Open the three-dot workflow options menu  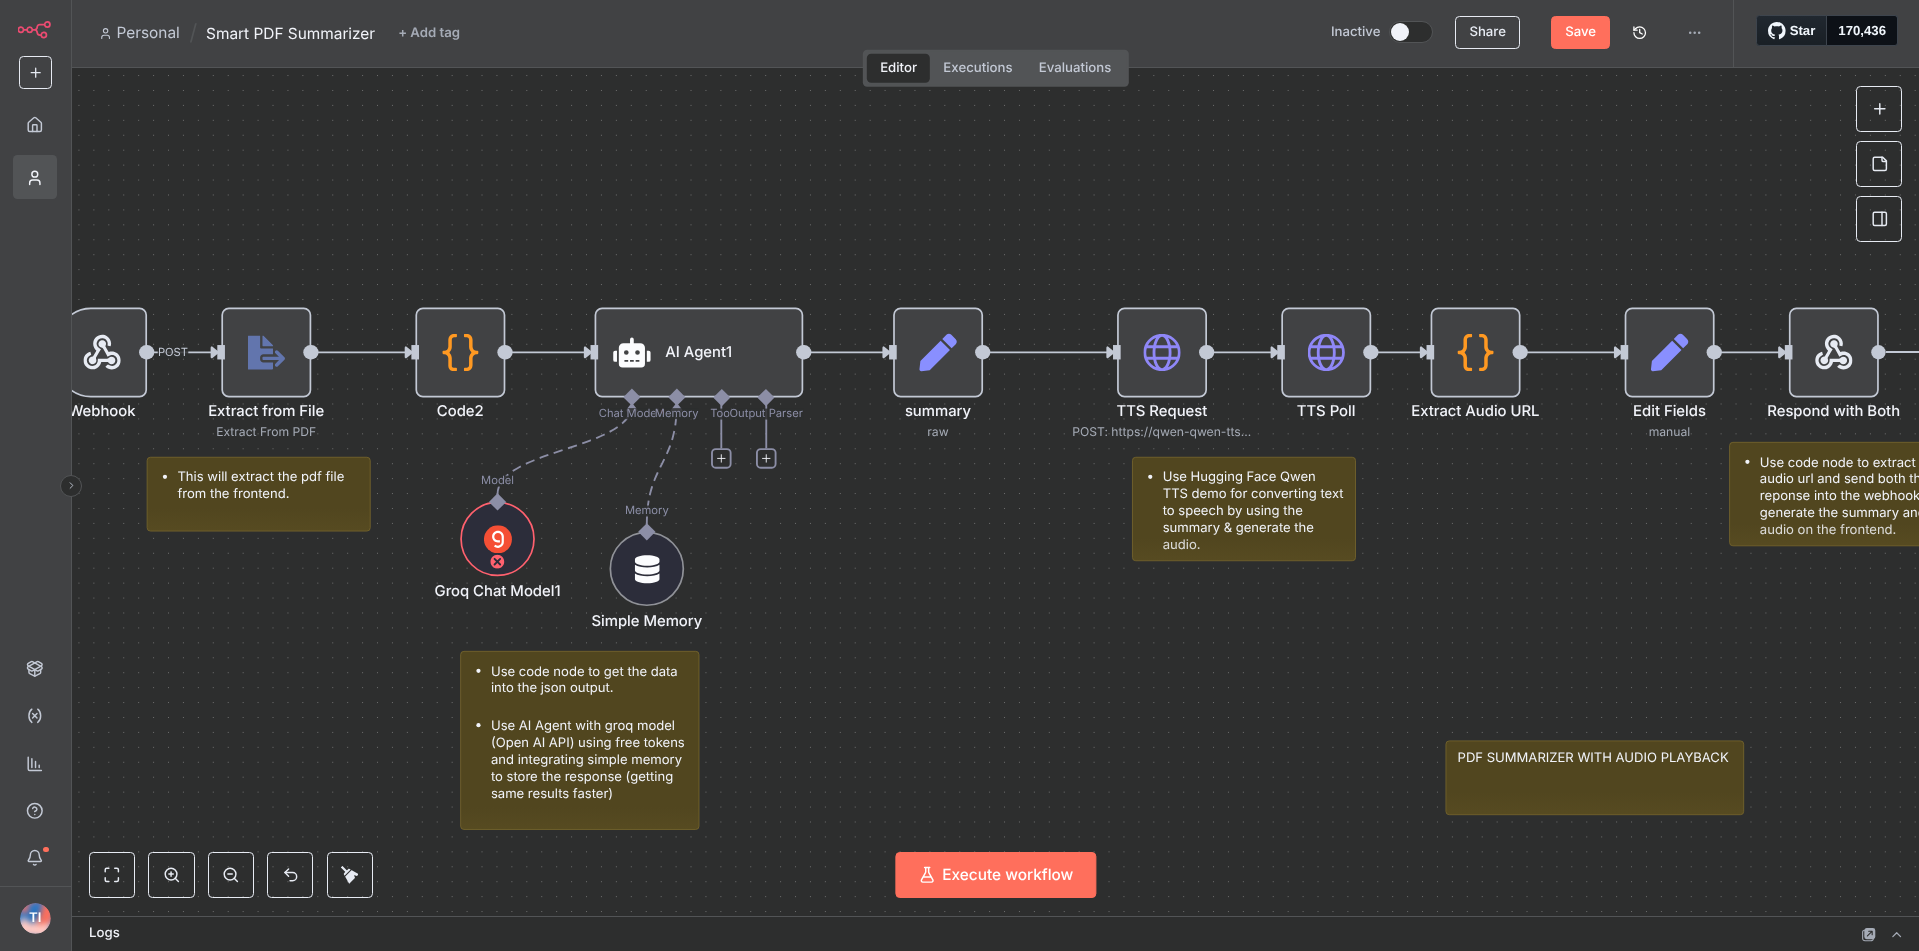pos(1694,33)
